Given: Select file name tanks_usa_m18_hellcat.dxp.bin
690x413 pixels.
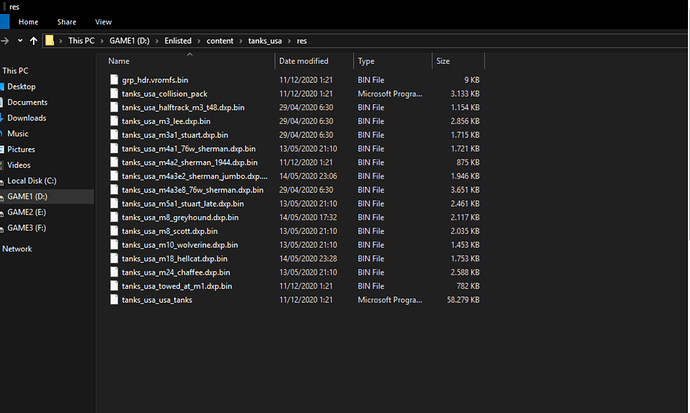Looking at the screenshot, I should point(175,259).
